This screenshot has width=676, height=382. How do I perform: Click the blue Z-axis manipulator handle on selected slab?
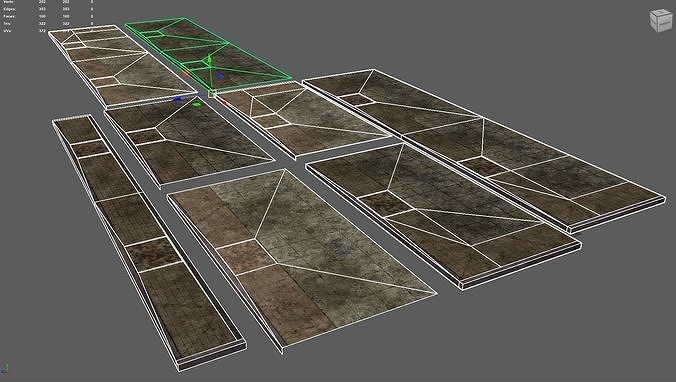click(219, 75)
